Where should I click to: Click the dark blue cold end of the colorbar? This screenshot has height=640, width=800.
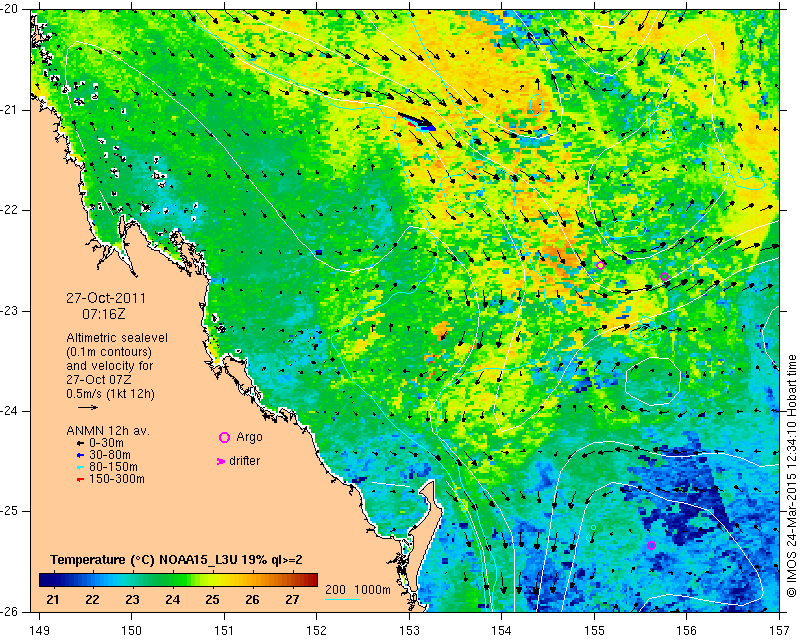coord(47,580)
